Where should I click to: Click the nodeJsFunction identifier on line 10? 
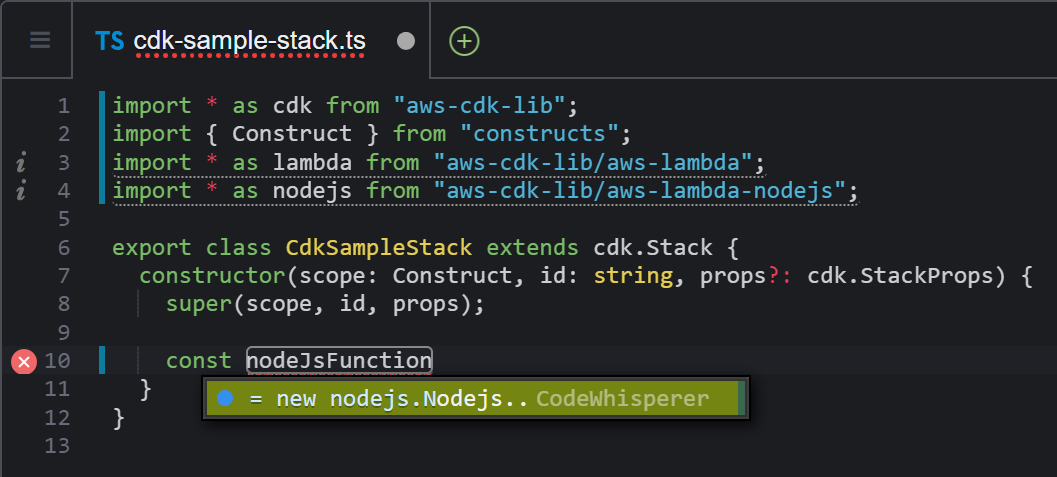point(339,360)
